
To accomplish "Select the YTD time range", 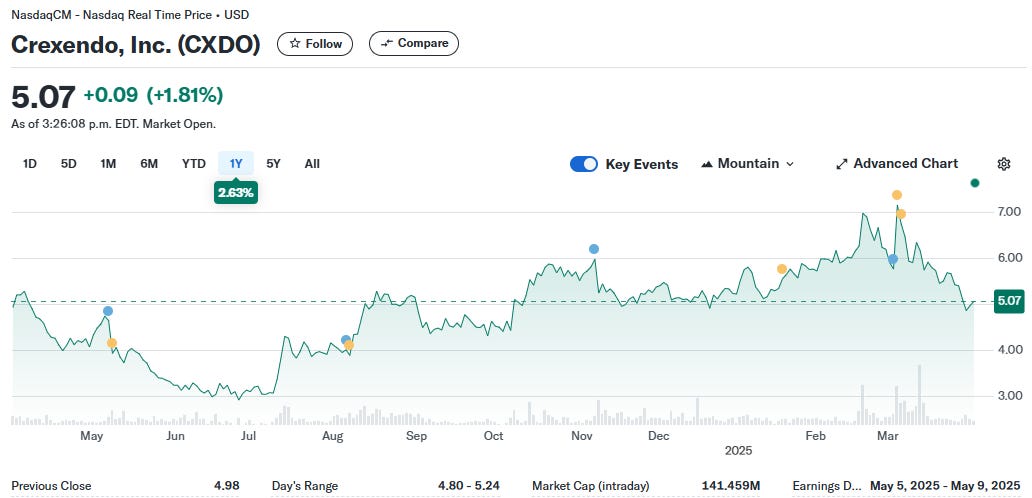I will [194, 164].
